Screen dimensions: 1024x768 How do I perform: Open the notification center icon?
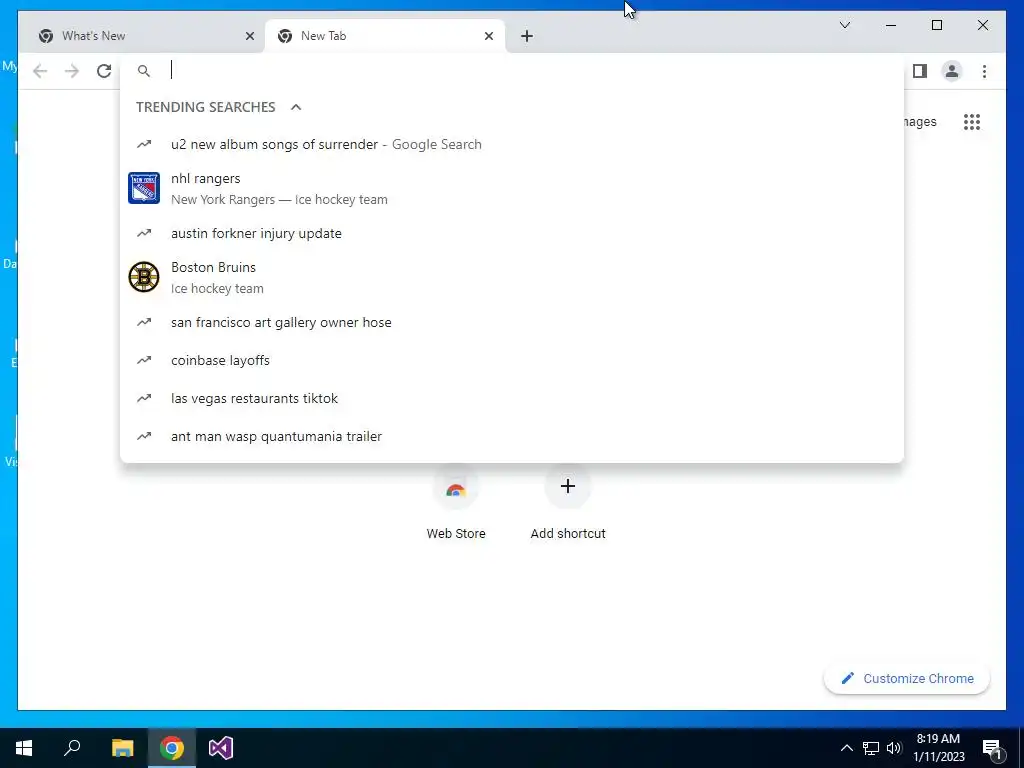pyautogui.click(x=992, y=748)
